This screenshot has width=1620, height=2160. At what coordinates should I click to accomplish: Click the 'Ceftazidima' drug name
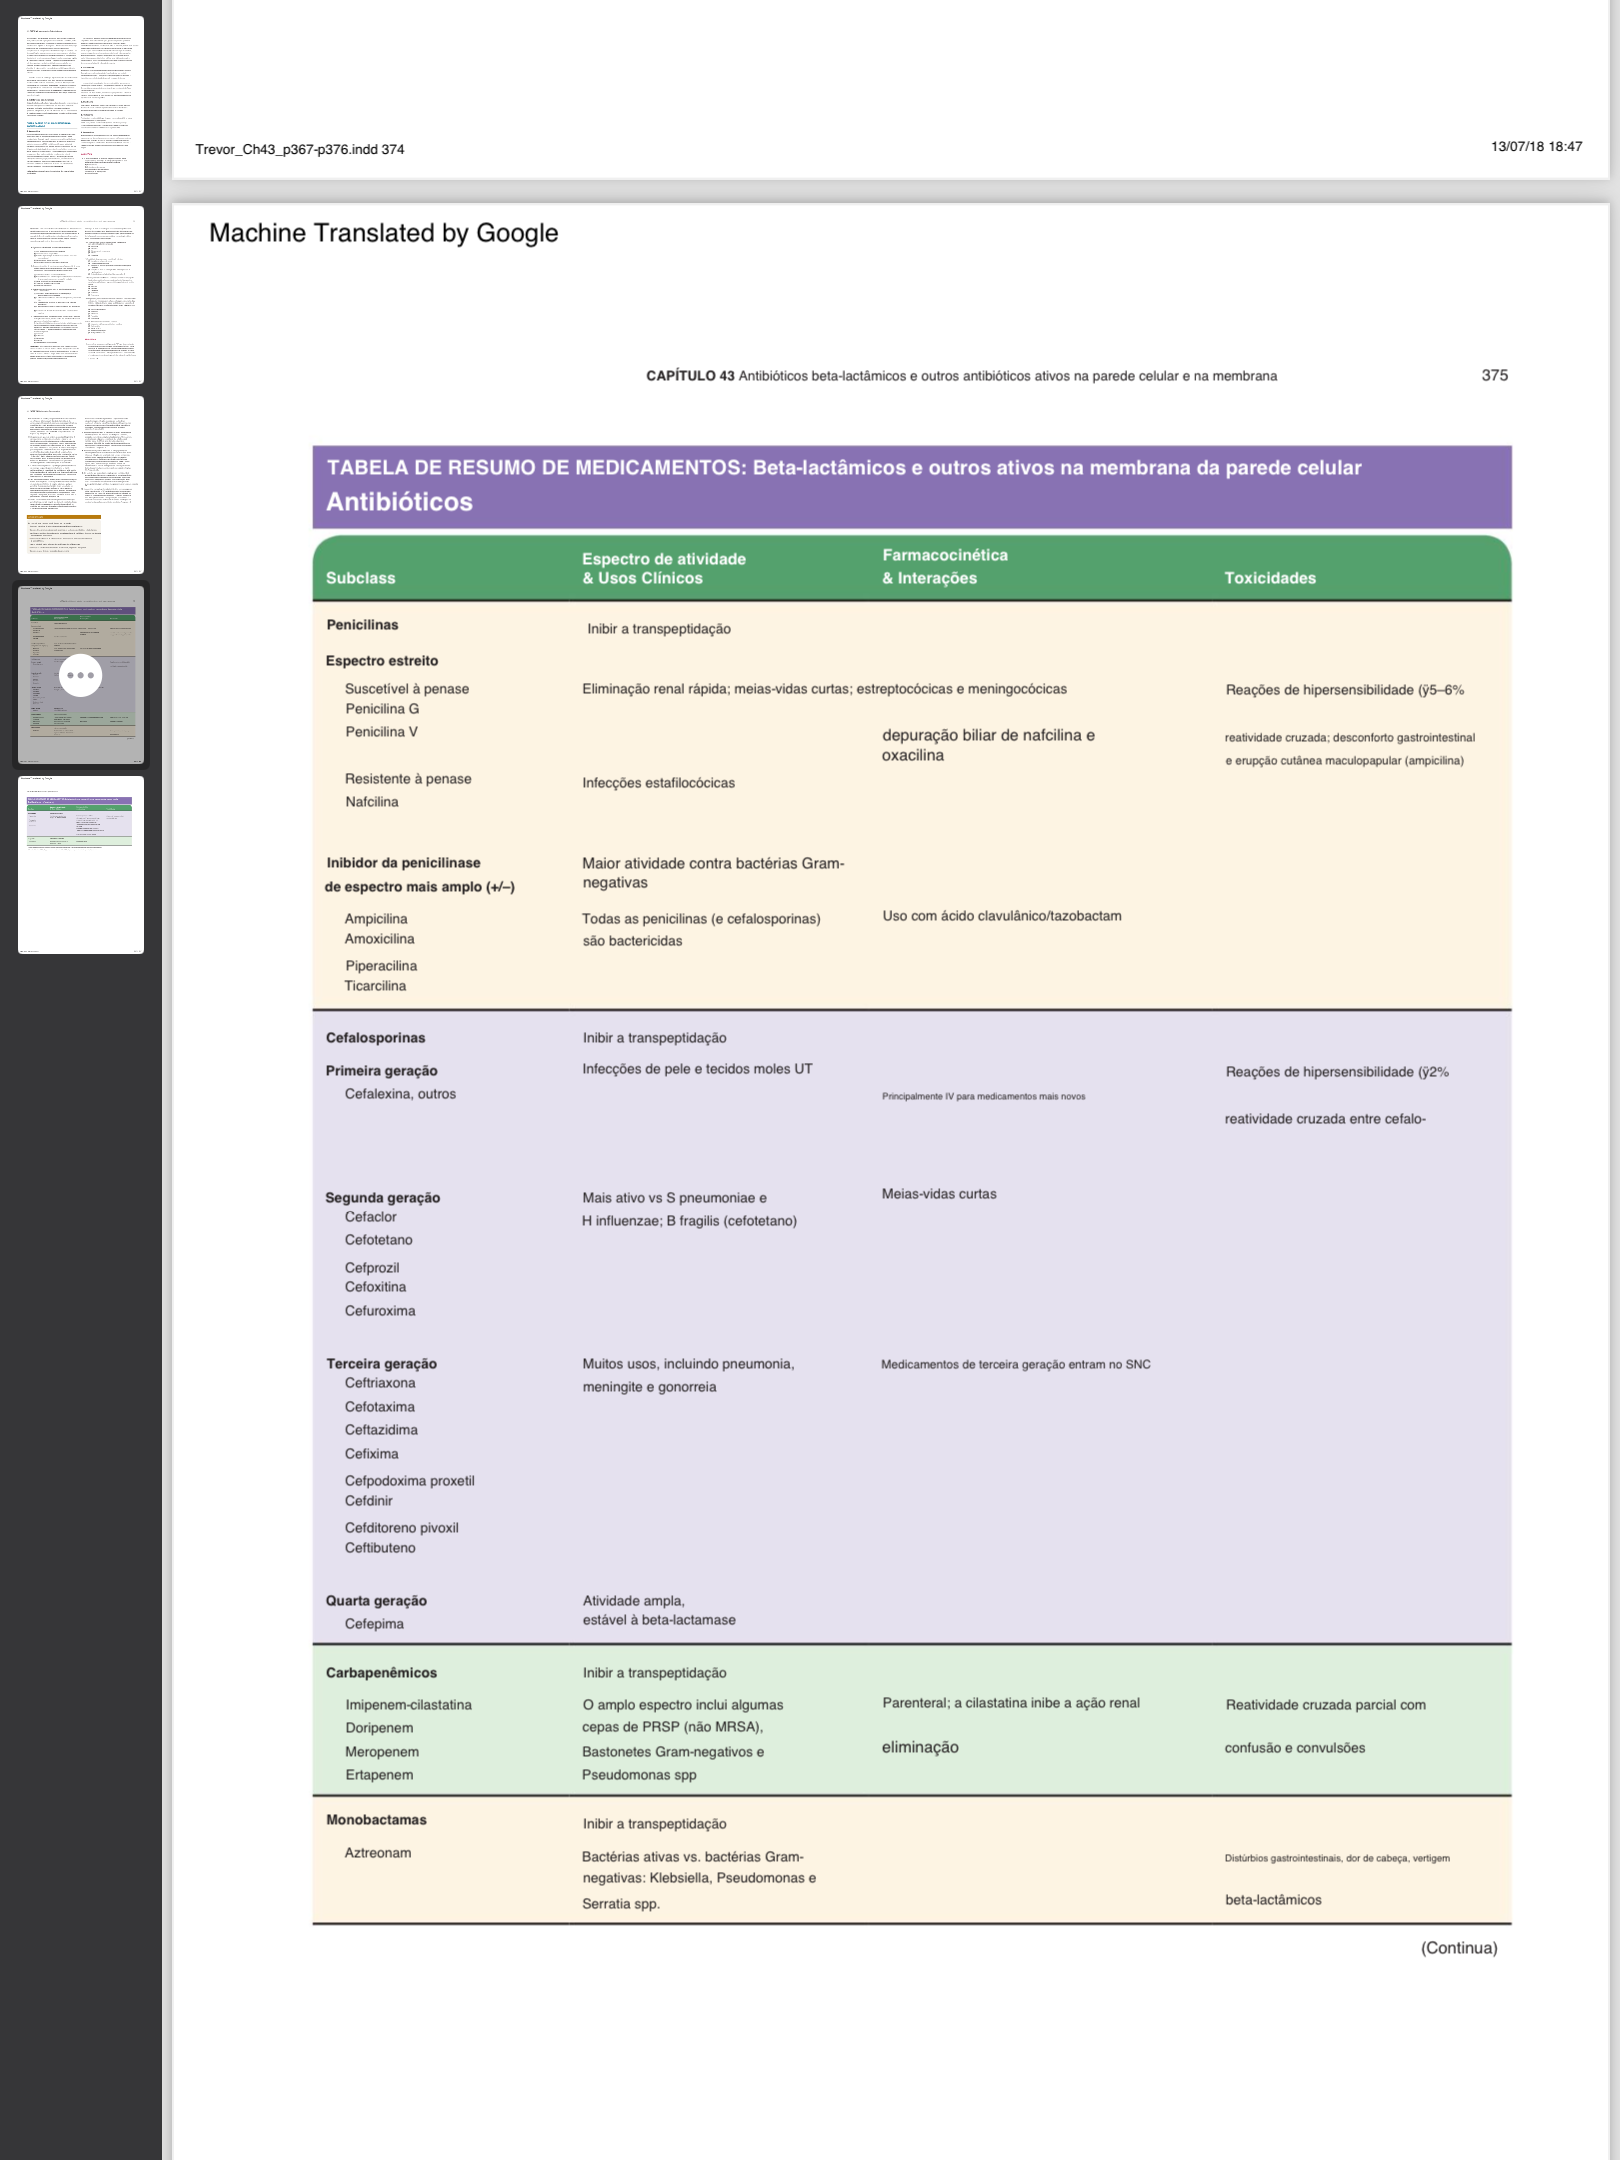(x=381, y=1430)
